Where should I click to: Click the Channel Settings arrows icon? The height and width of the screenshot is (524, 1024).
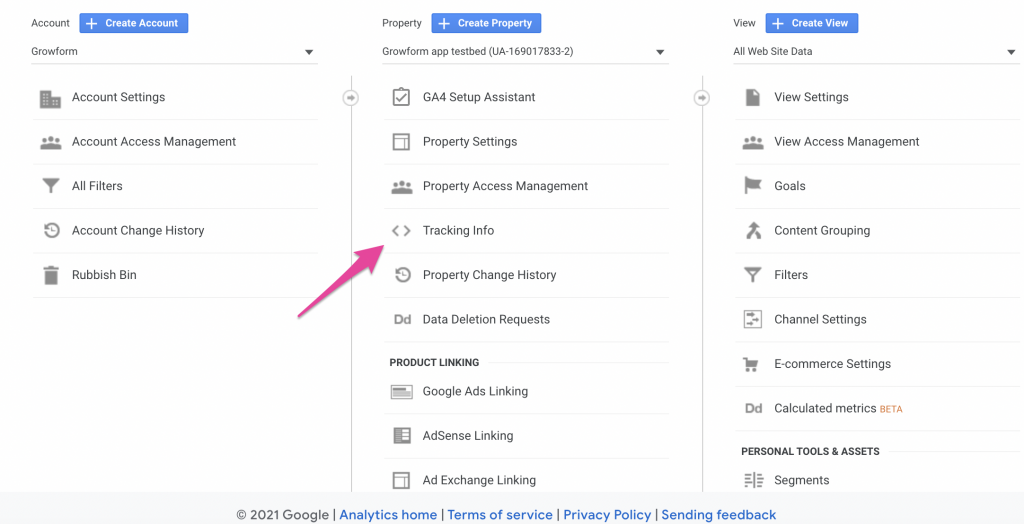pos(753,319)
